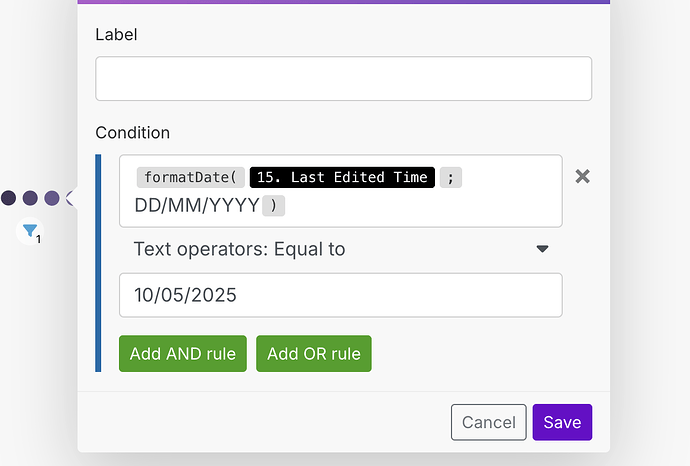Click the middle route dot

[x=30, y=198]
